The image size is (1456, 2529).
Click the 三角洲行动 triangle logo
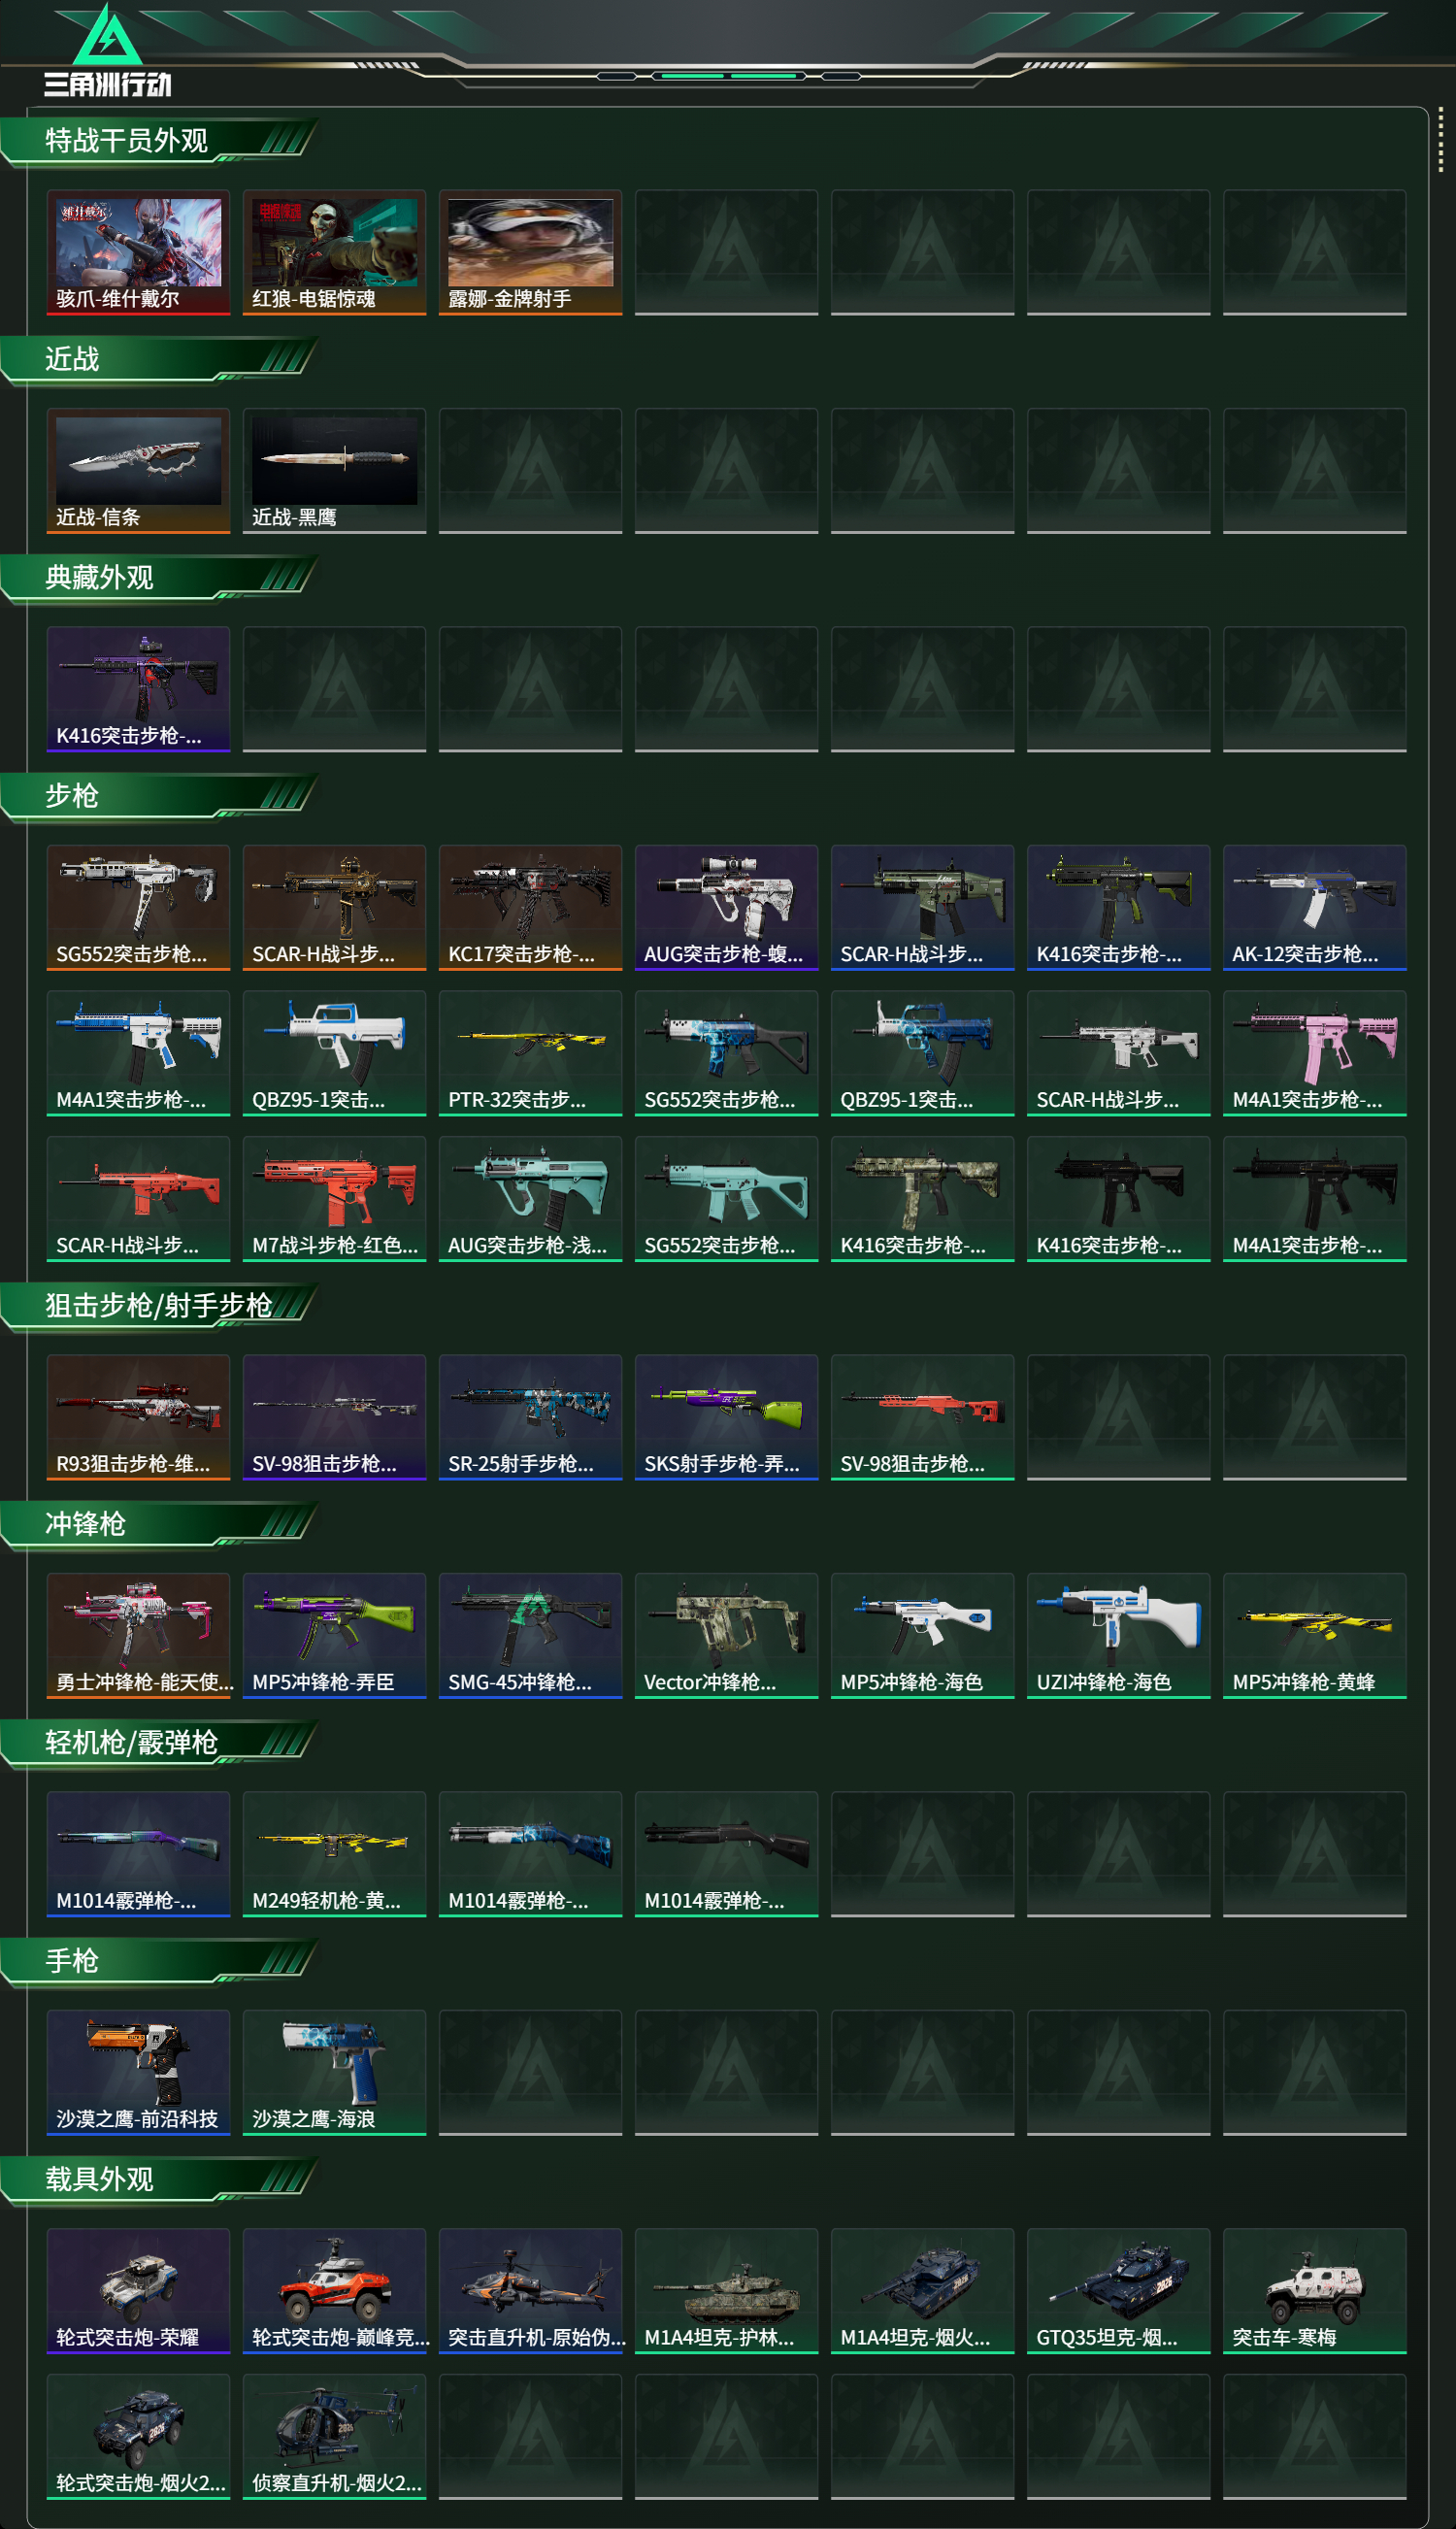108,36
